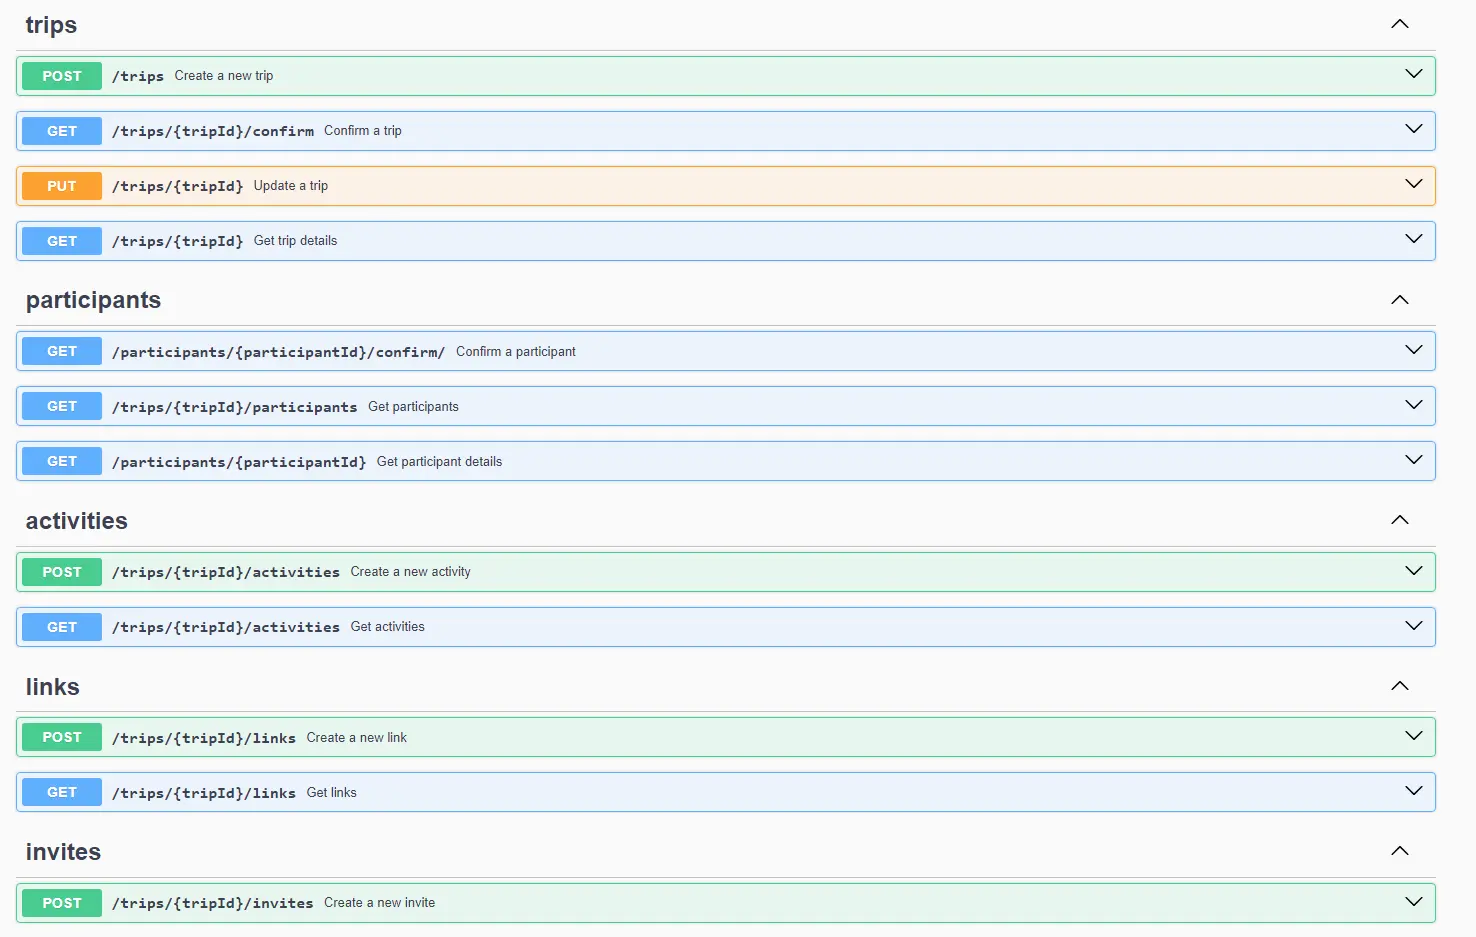The height and width of the screenshot is (937, 1476).
Task: Open the /trips/{tripId}/confirm path
Action: pos(213,131)
